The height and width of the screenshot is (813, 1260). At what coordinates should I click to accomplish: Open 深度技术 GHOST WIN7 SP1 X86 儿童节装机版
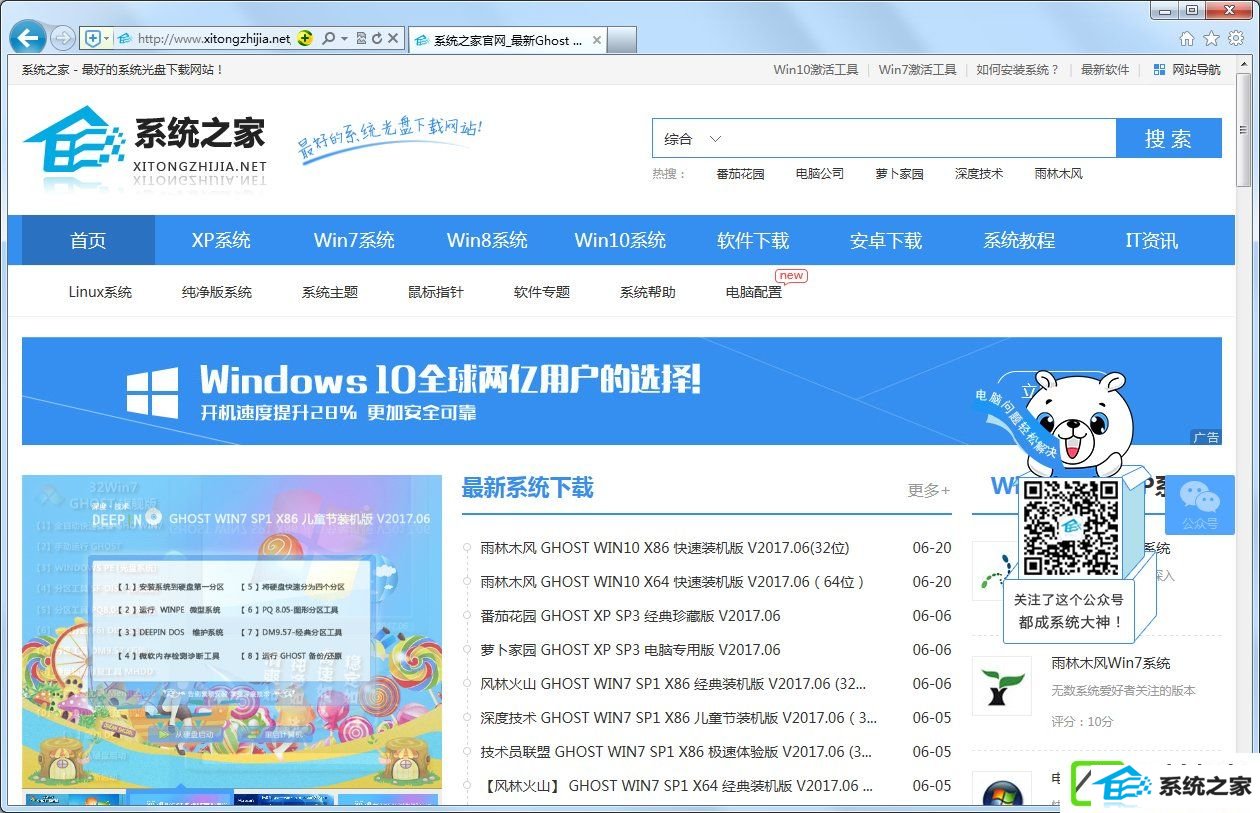coord(678,718)
